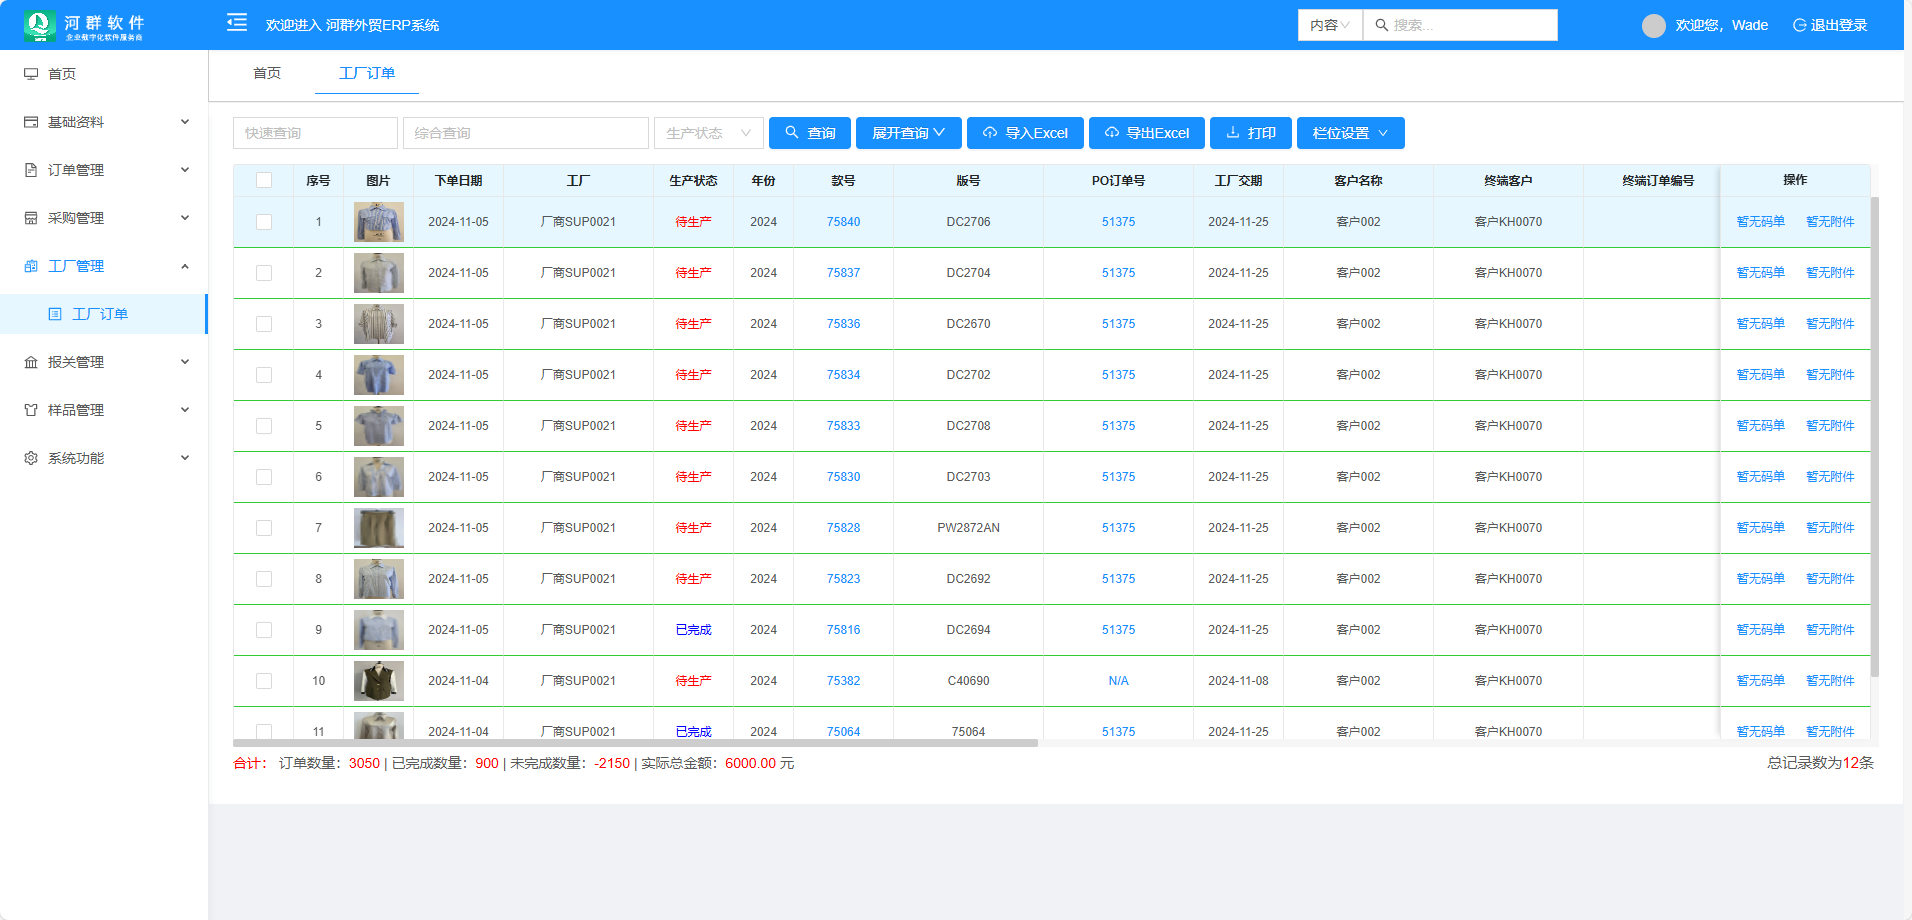Click the sidebar collapse hamburger icon
The image size is (1912, 920).
point(237,23)
